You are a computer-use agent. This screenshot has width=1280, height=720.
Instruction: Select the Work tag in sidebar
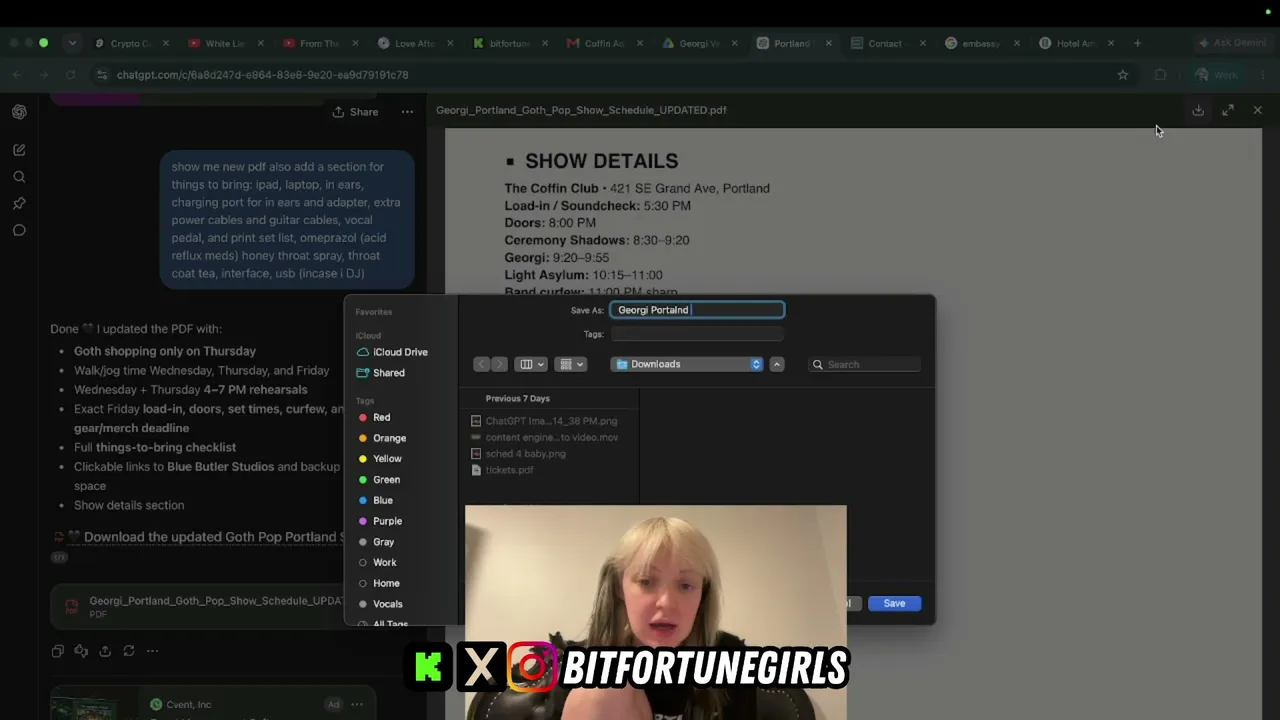click(x=377, y=563)
